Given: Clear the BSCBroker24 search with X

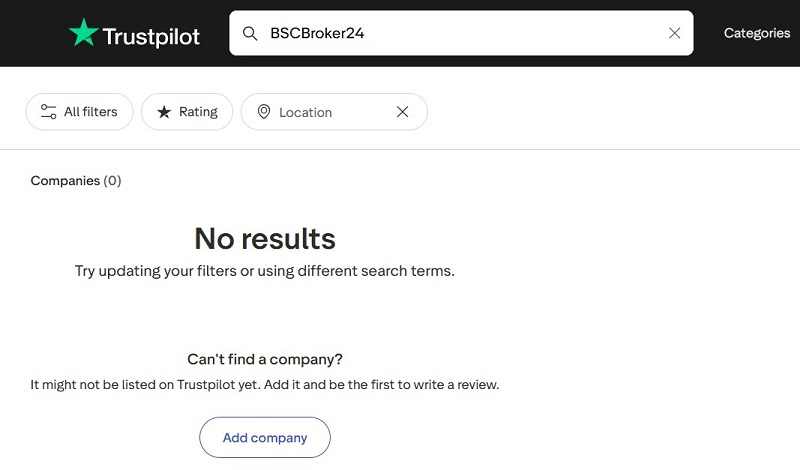Looking at the screenshot, I should click(674, 33).
